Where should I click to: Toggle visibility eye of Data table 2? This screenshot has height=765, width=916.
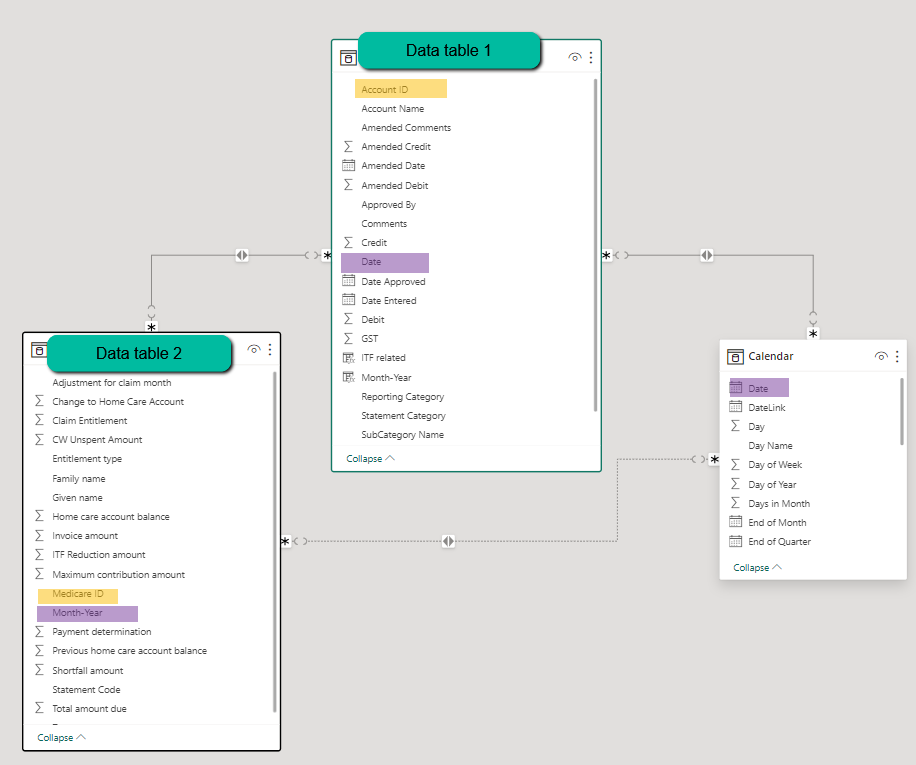coord(254,349)
